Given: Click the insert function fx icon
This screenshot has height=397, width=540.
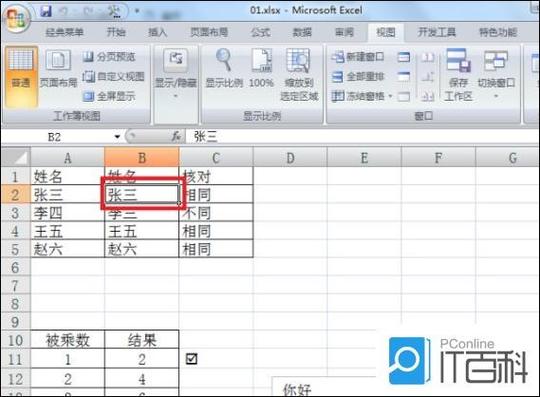Looking at the screenshot, I should [x=176, y=137].
